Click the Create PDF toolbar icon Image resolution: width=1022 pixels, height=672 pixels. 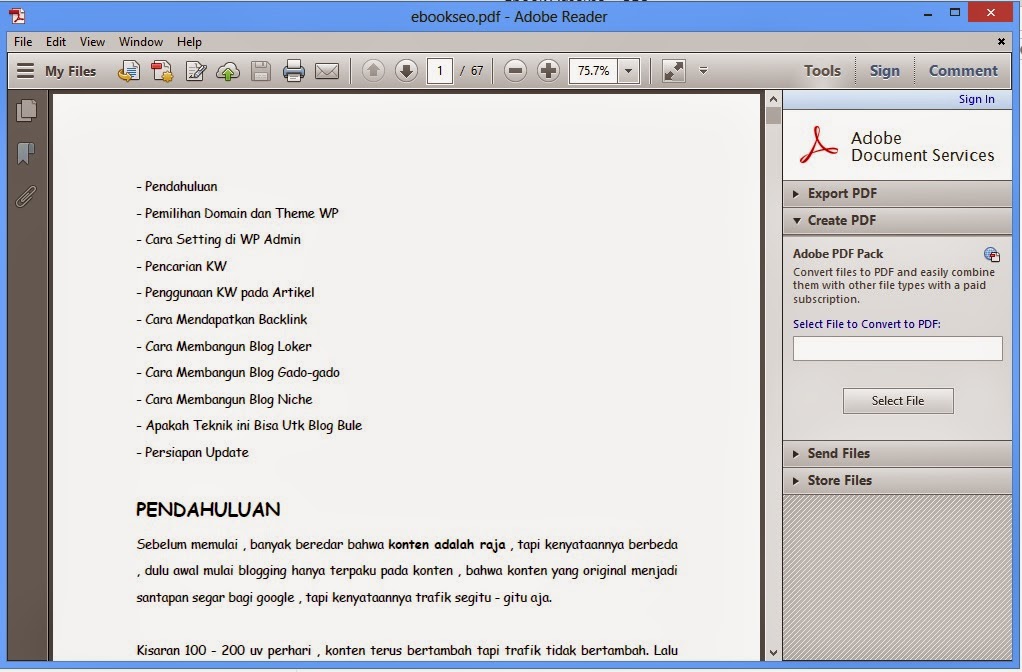[x=162, y=70]
